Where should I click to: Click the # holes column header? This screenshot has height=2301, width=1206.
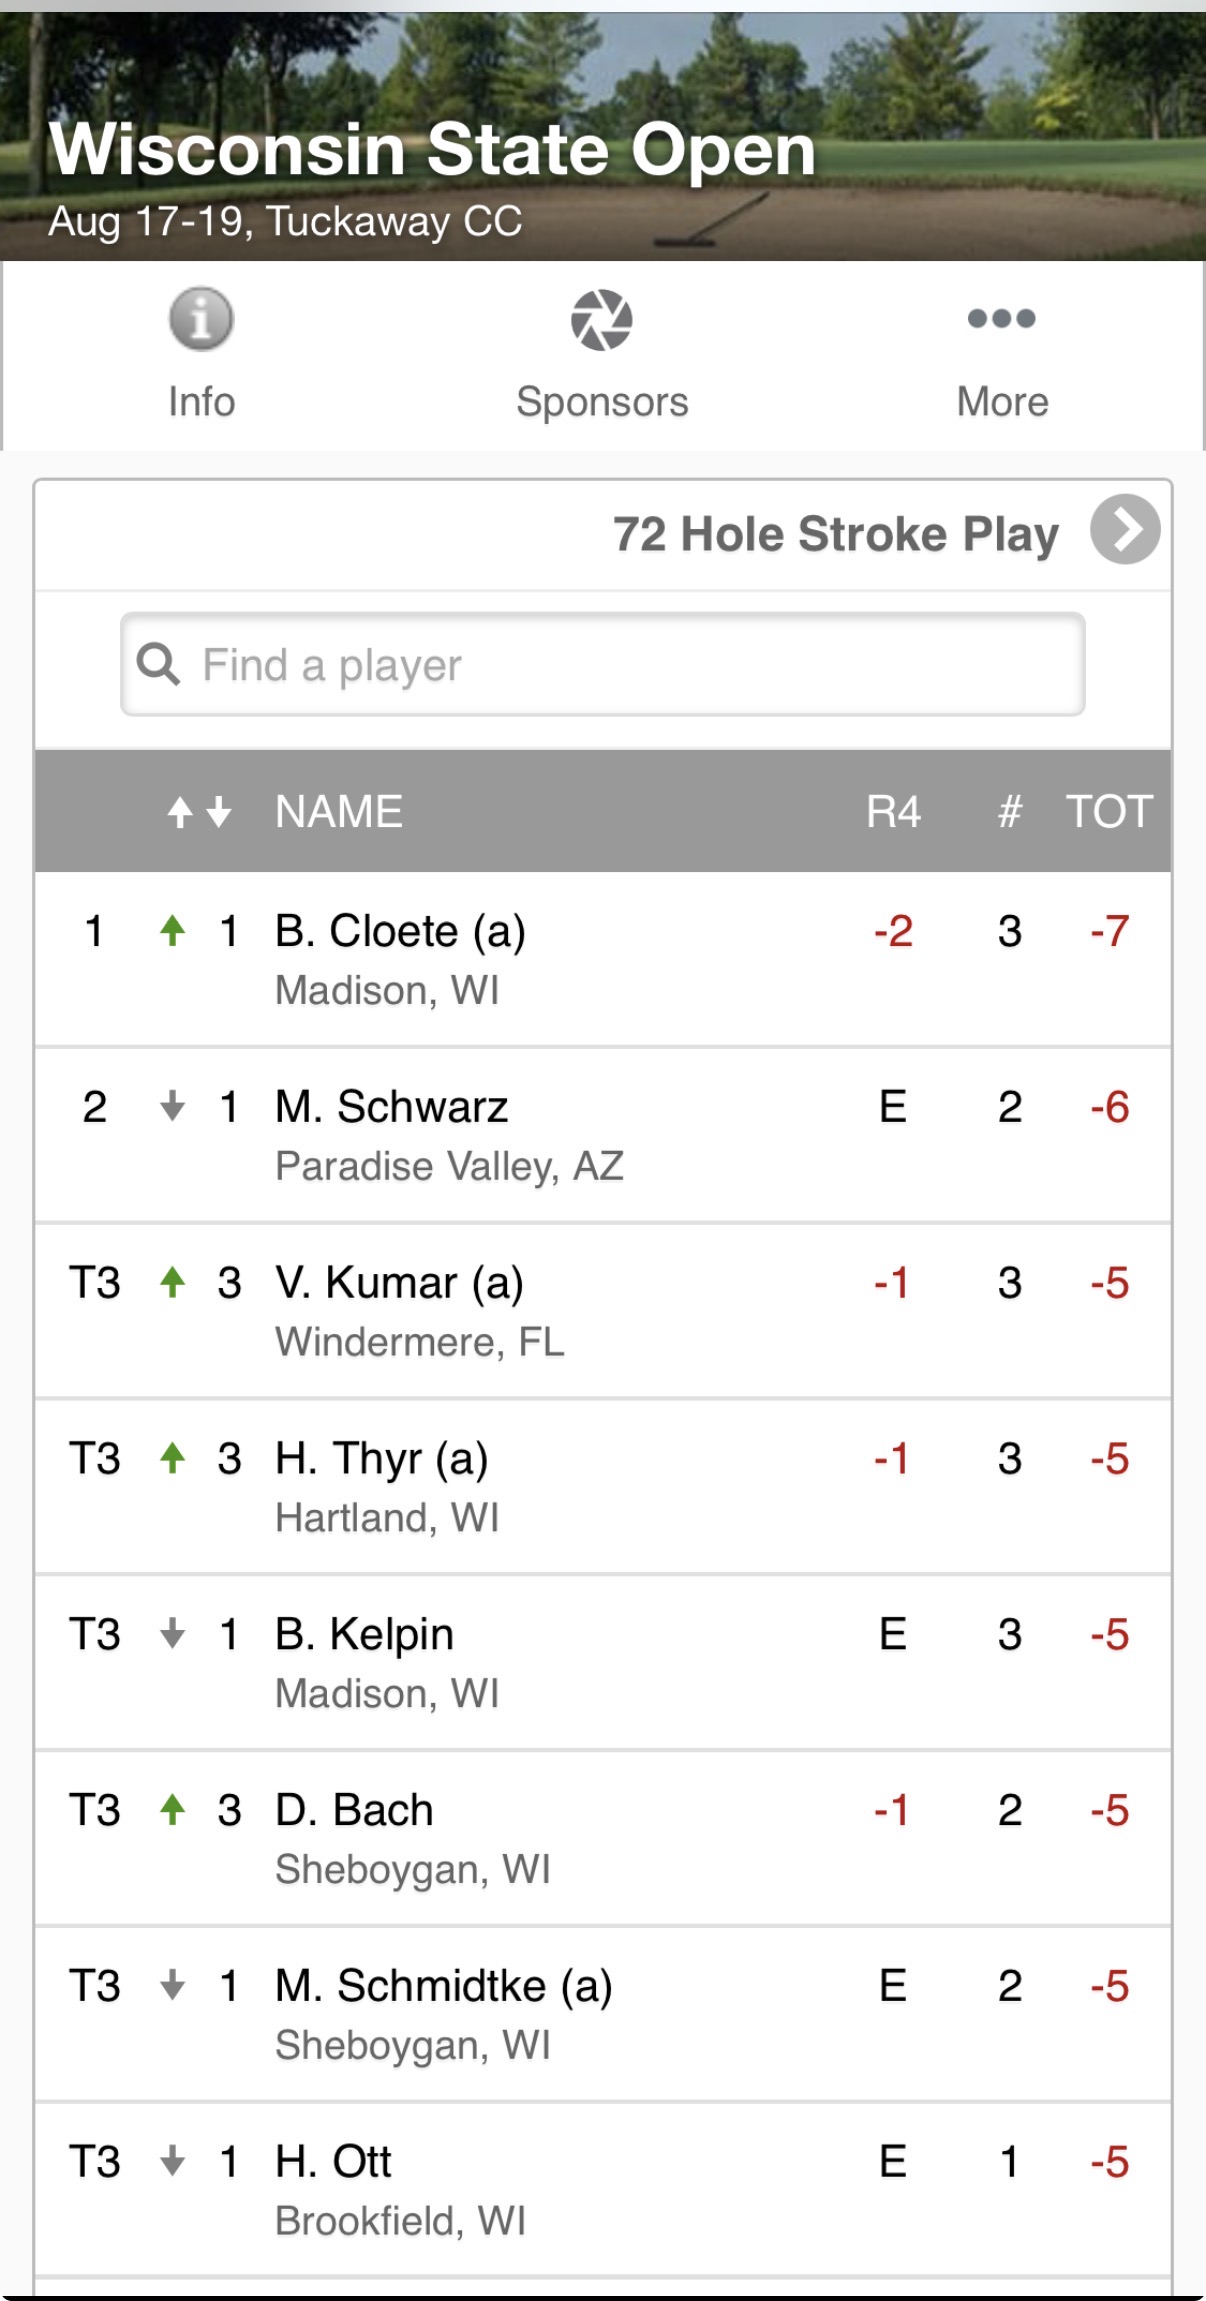click(1010, 811)
